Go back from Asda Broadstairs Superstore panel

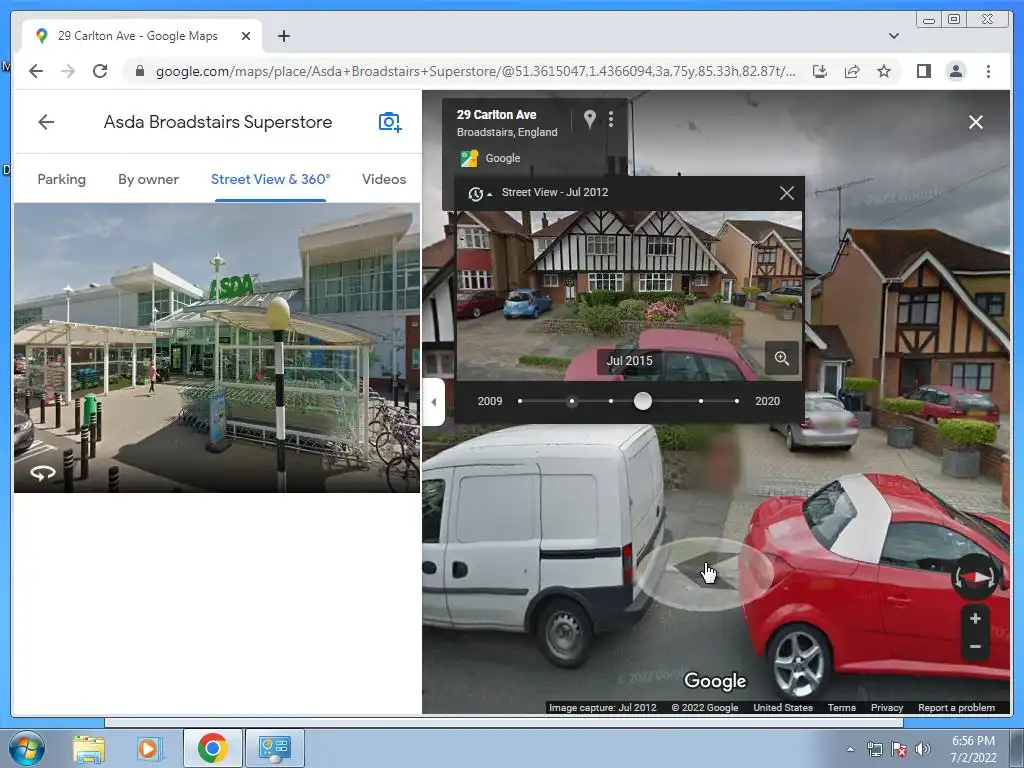46,122
